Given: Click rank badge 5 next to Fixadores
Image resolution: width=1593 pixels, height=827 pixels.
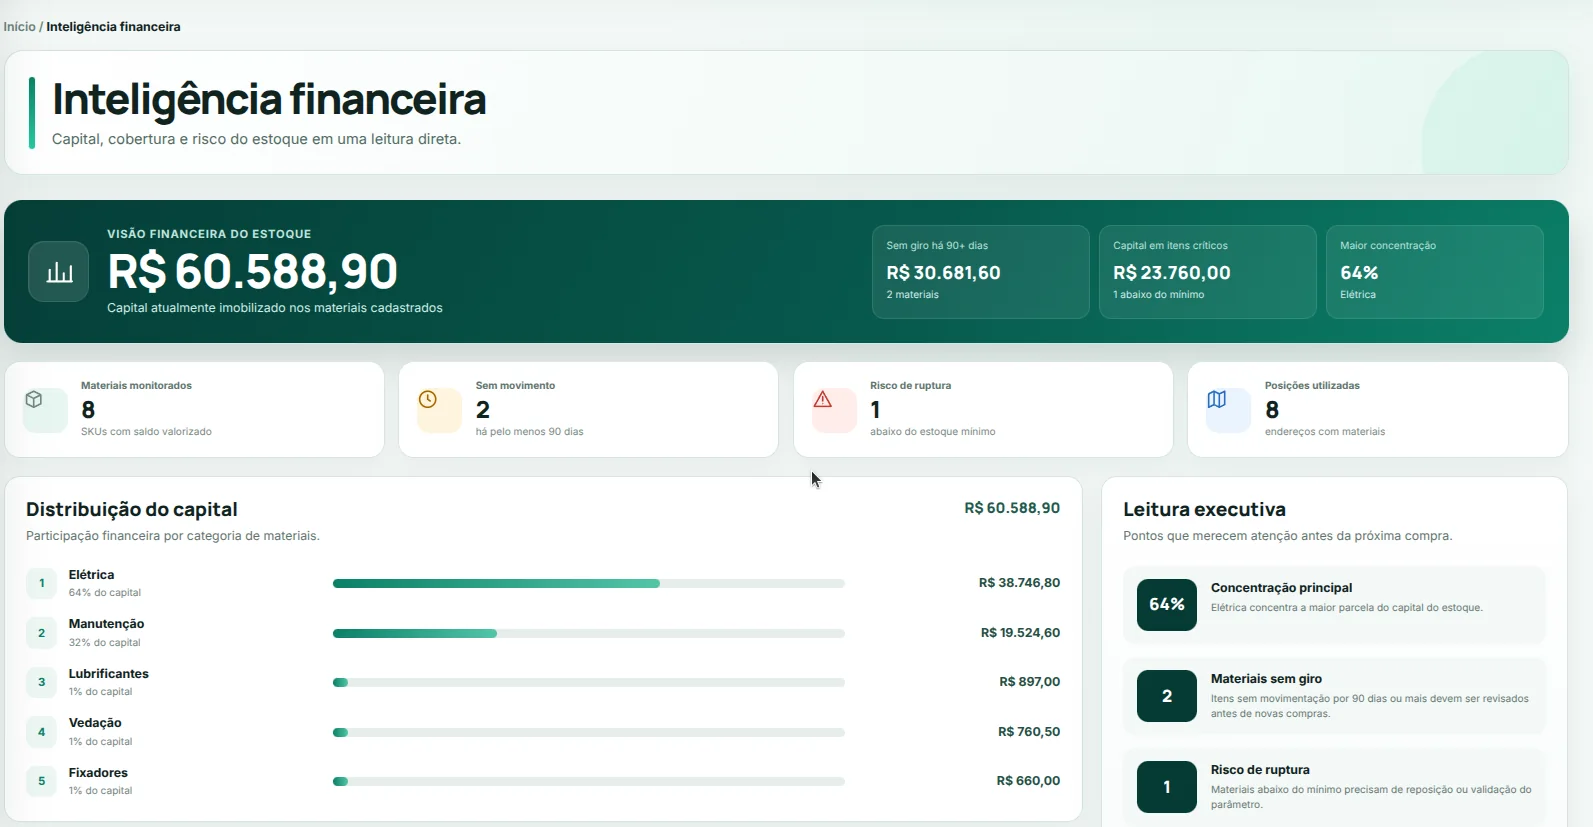Looking at the screenshot, I should click(x=41, y=781).
